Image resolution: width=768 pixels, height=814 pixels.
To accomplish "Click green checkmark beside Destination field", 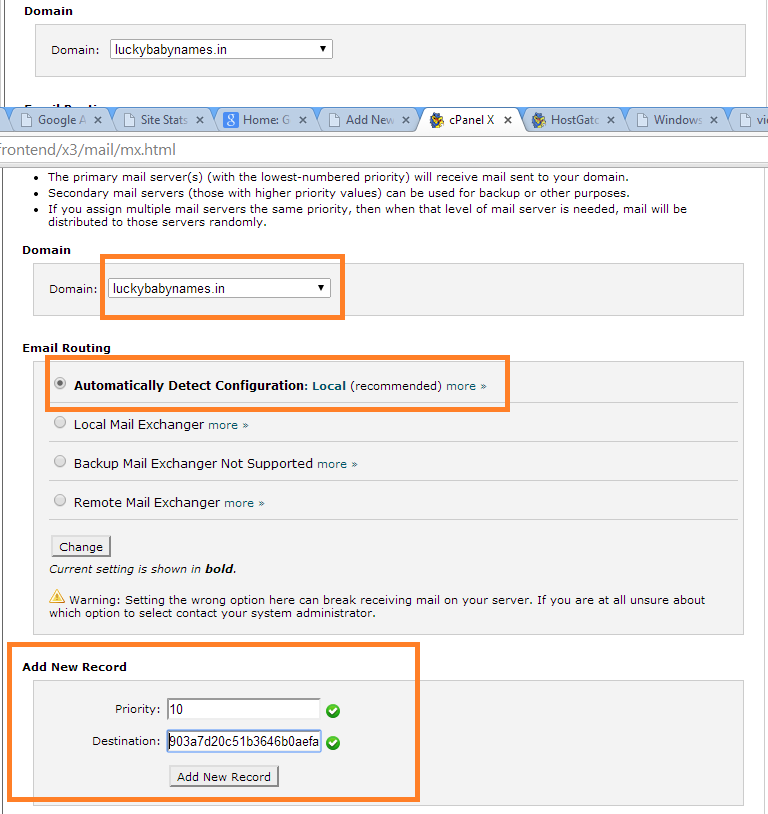I will [x=333, y=743].
